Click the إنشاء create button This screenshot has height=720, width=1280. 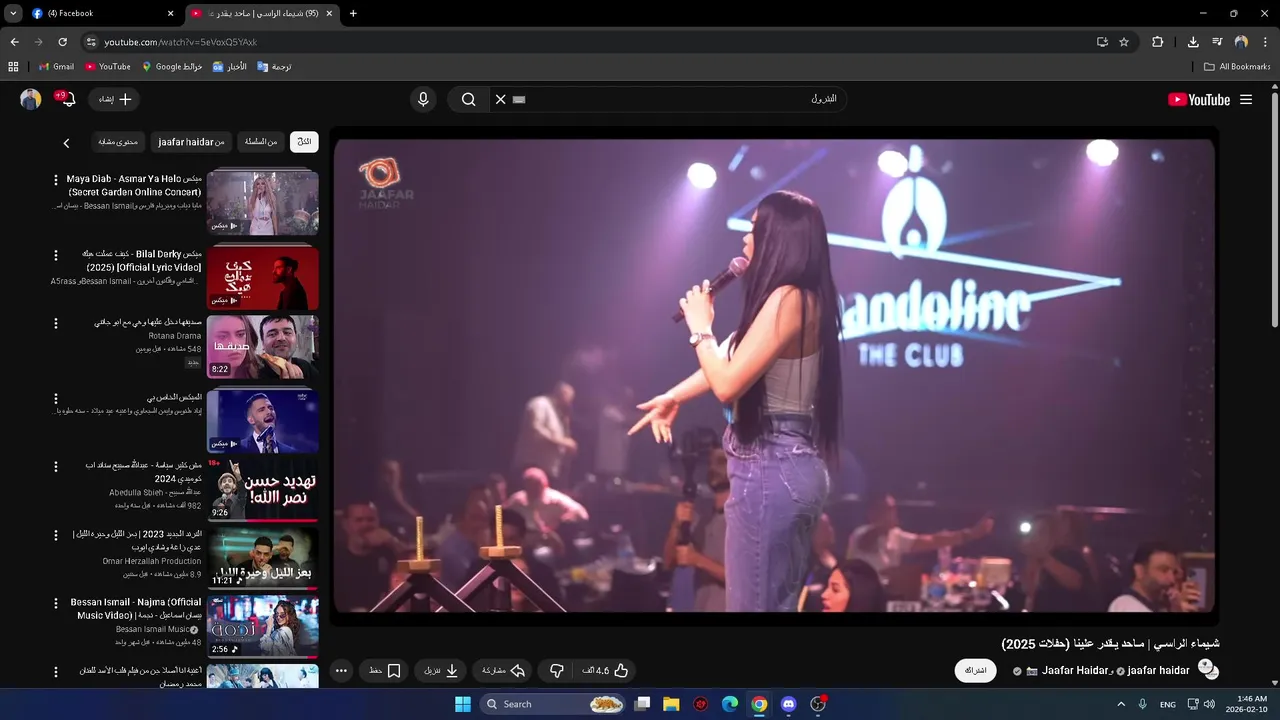pos(114,99)
